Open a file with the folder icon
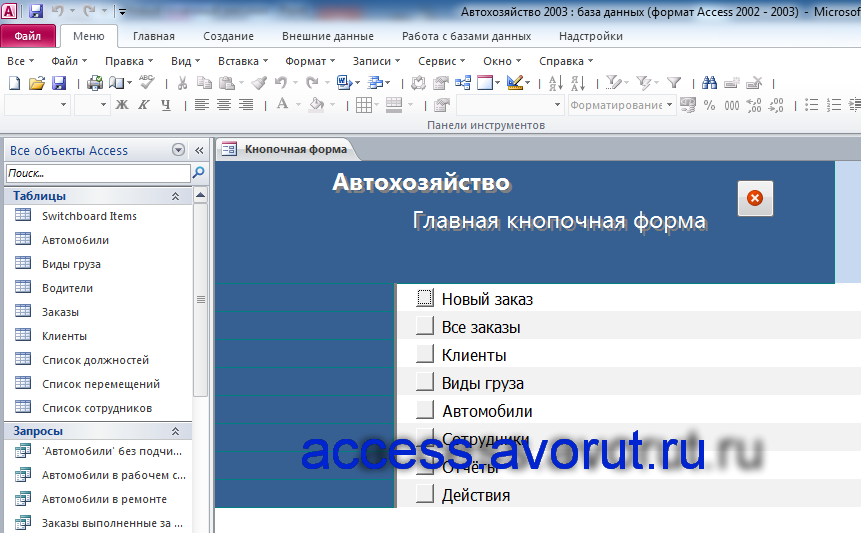This screenshot has height=533, width=861. click(x=36, y=83)
